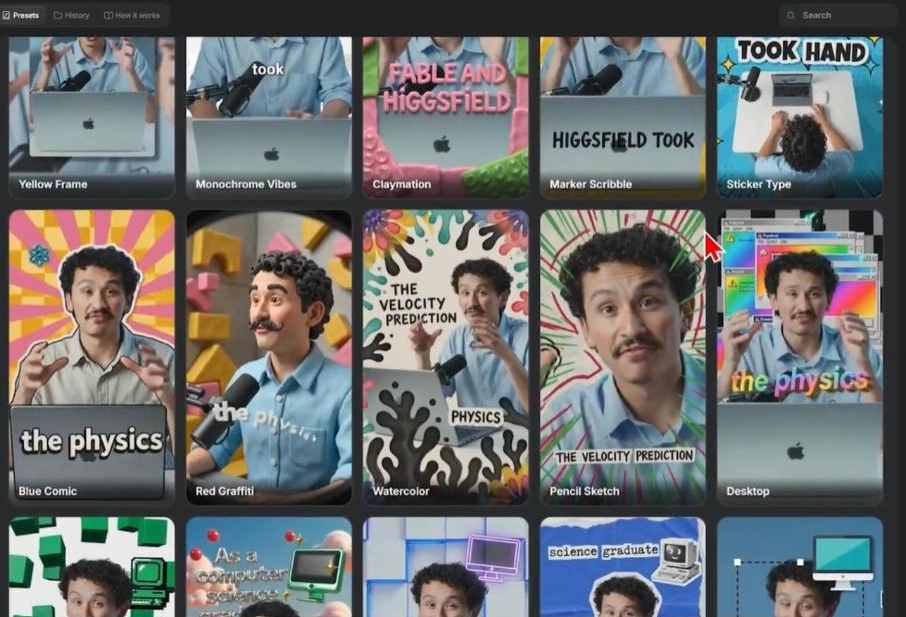Open the How it works tab
The width and height of the screenshot is (906, 617).
132,15
